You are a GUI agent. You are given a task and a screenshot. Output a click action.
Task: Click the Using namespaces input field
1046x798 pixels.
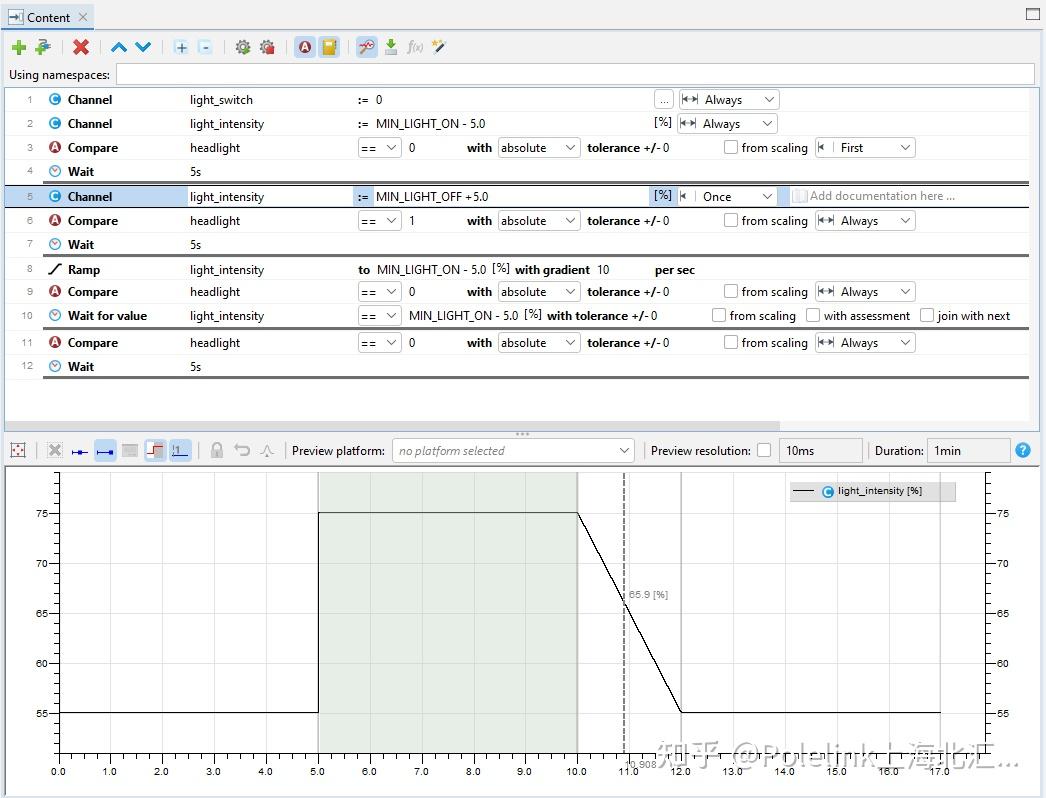click(x=574, y=75)
